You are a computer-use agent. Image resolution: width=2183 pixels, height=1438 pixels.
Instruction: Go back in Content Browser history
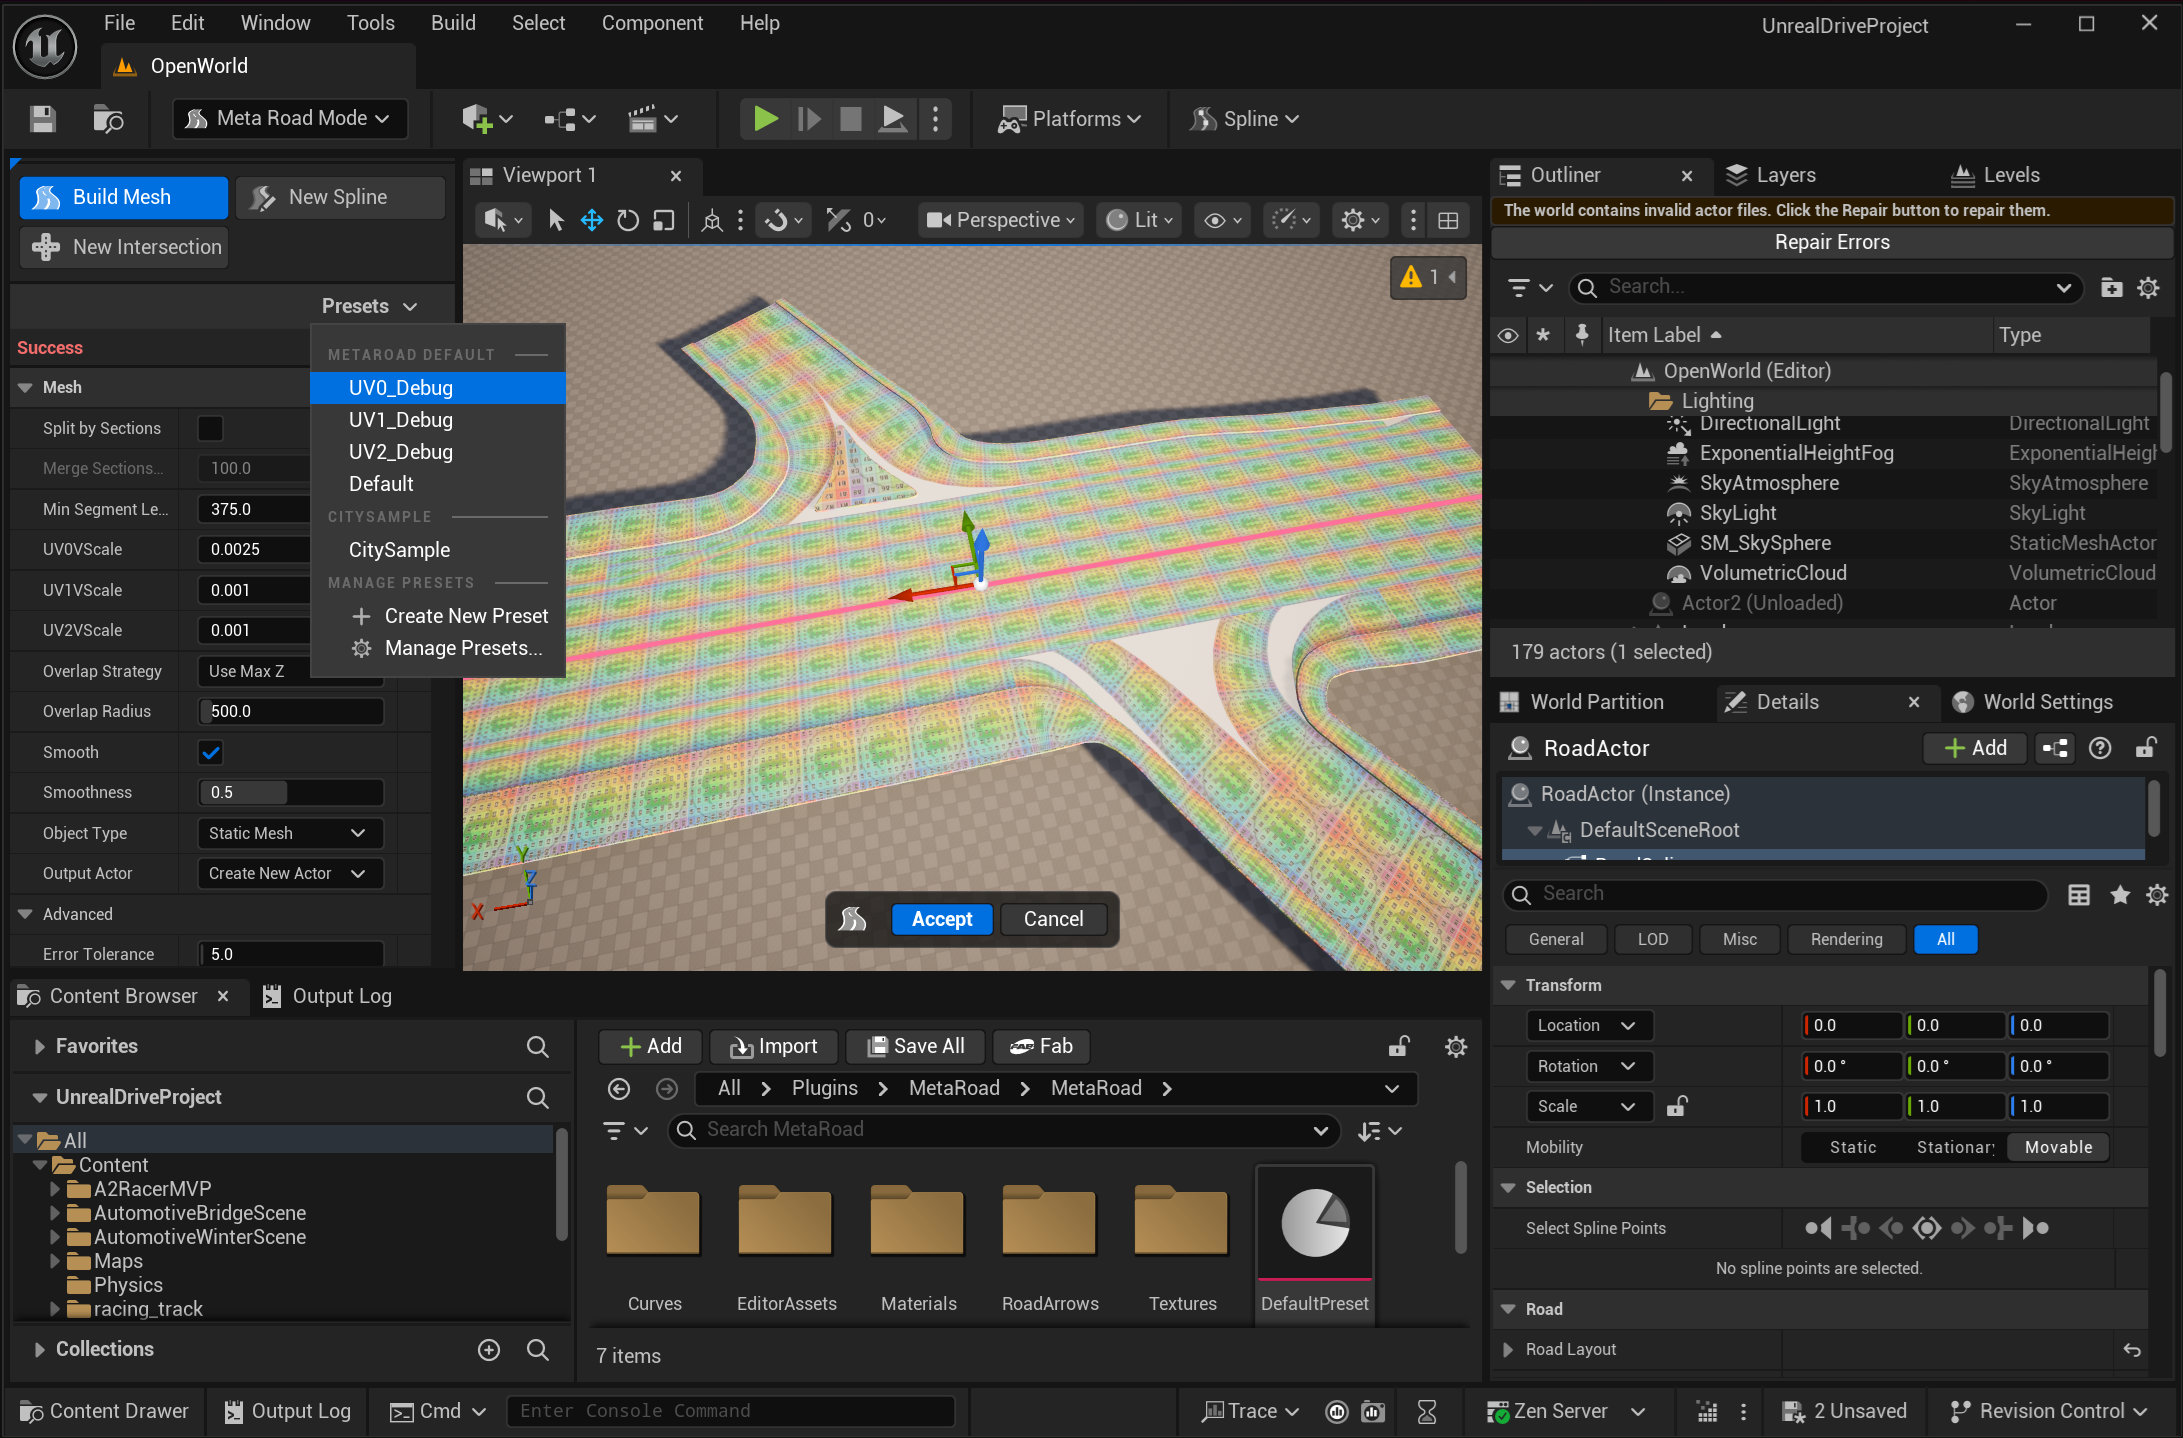[x=619, y=1089]
